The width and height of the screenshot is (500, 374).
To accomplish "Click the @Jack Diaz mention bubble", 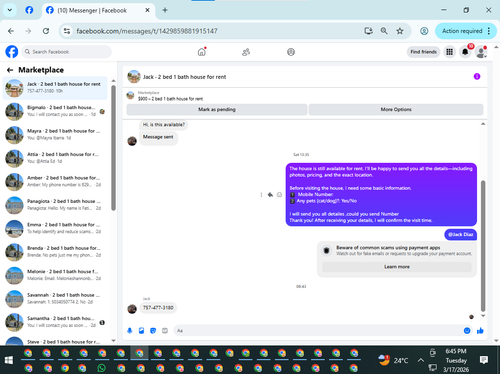I will point(461,234).
